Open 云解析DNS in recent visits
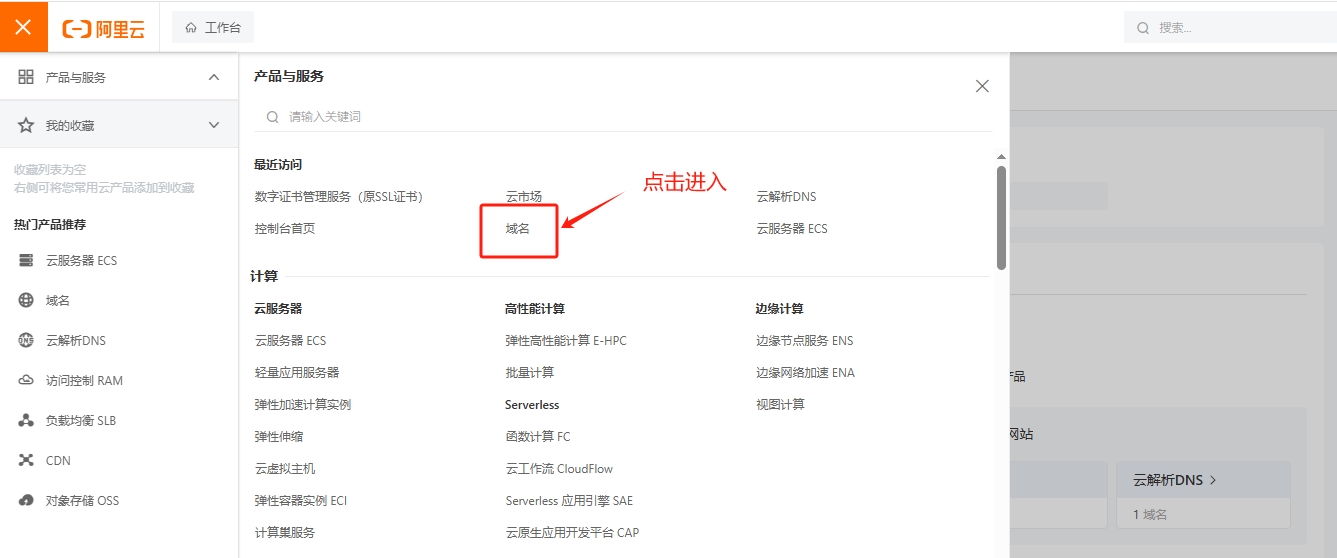The height and width of the screenshot is (558, 1337). tap(787, 196)
